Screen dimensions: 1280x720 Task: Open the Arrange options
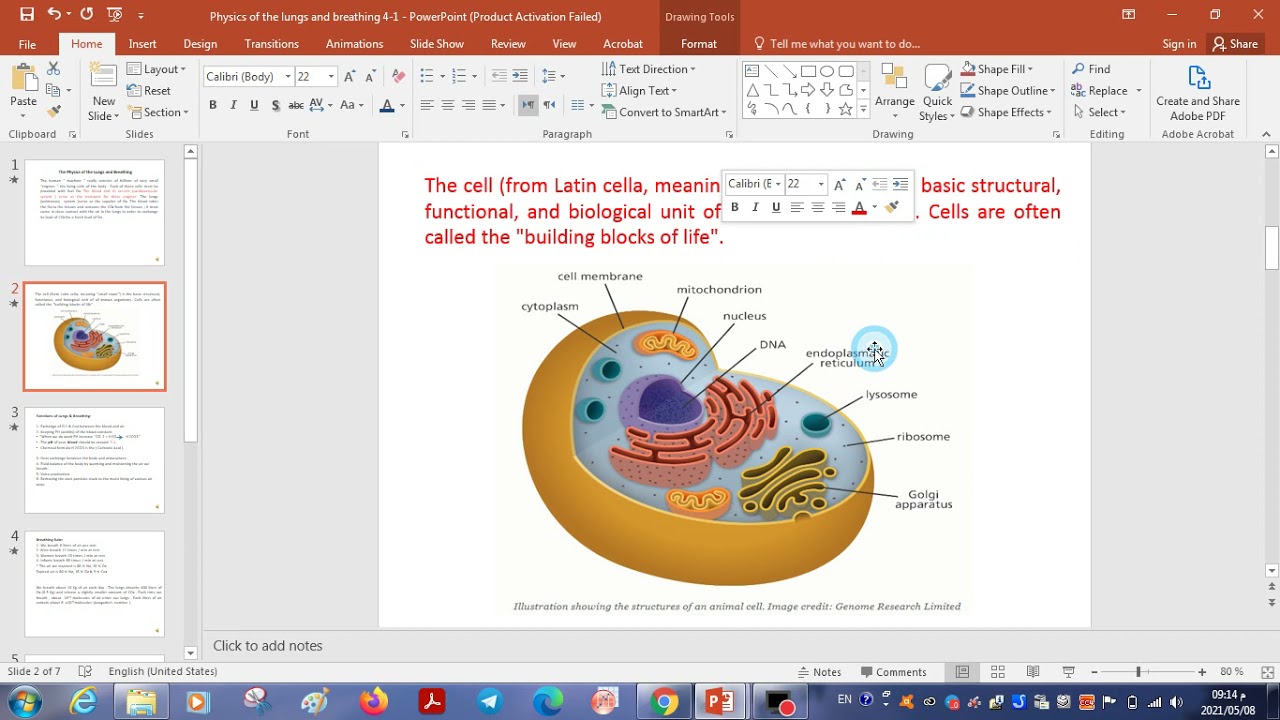894,92
